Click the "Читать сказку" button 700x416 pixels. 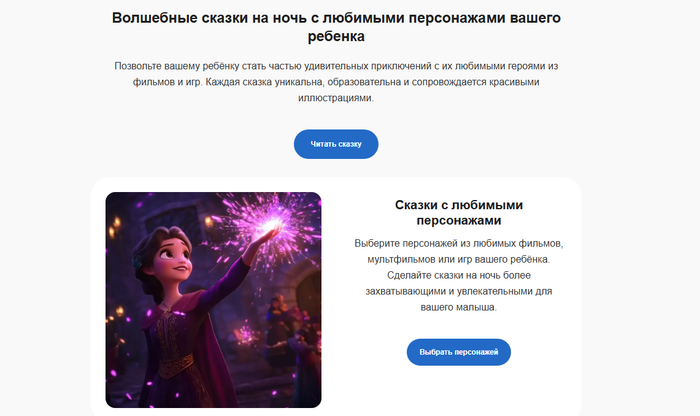tap(336, 144)
